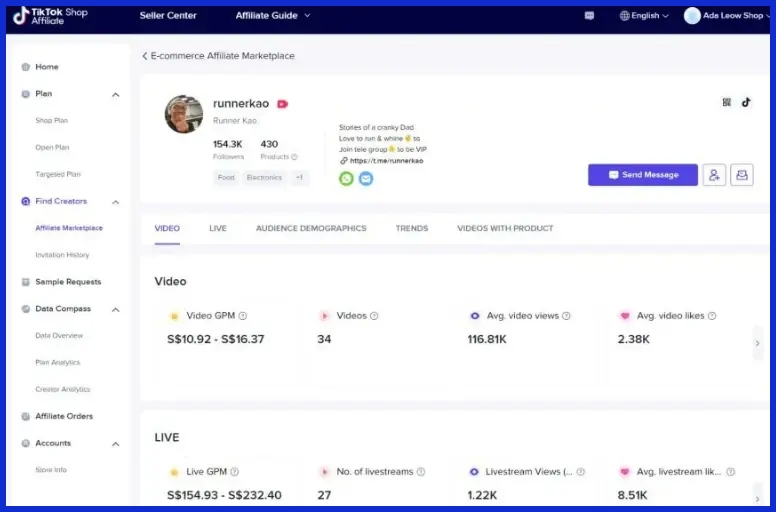Click the S$154.93 - S$232.40 Live GPM value
Screen dimensions: 776x512
224,495
